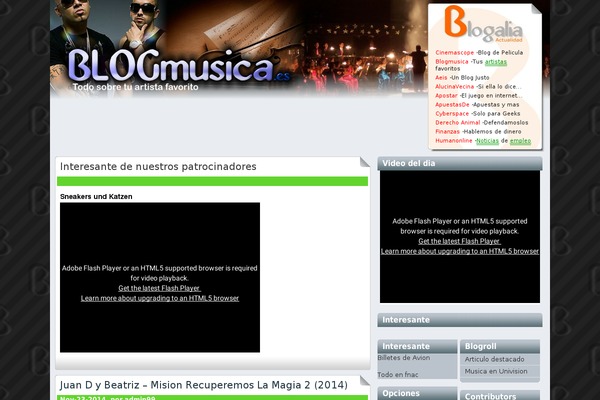Image resolution: width=600 pixels, height=400 pixels.
Task: Open the 'Billetes de Avion' link
Action: (x=404, y=358)
